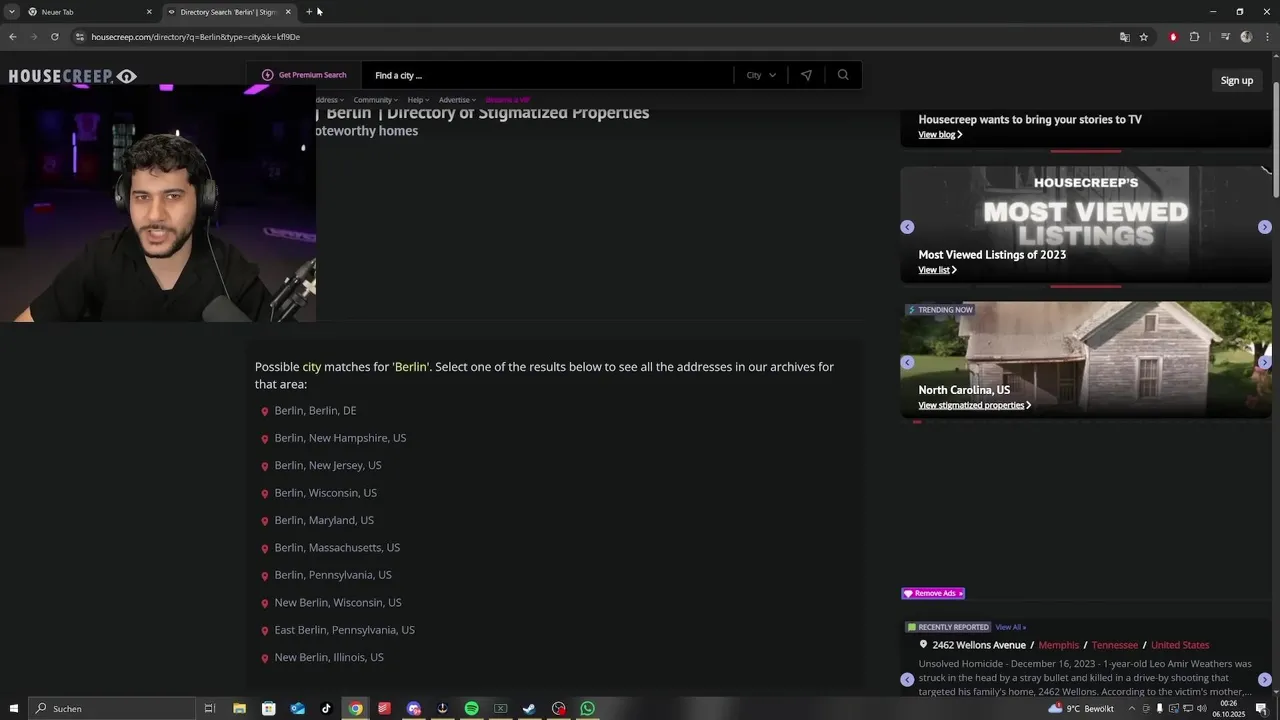Viewport: 1280px width, 720px height.
Task: Open the Community menu
Action: [375, 100]
